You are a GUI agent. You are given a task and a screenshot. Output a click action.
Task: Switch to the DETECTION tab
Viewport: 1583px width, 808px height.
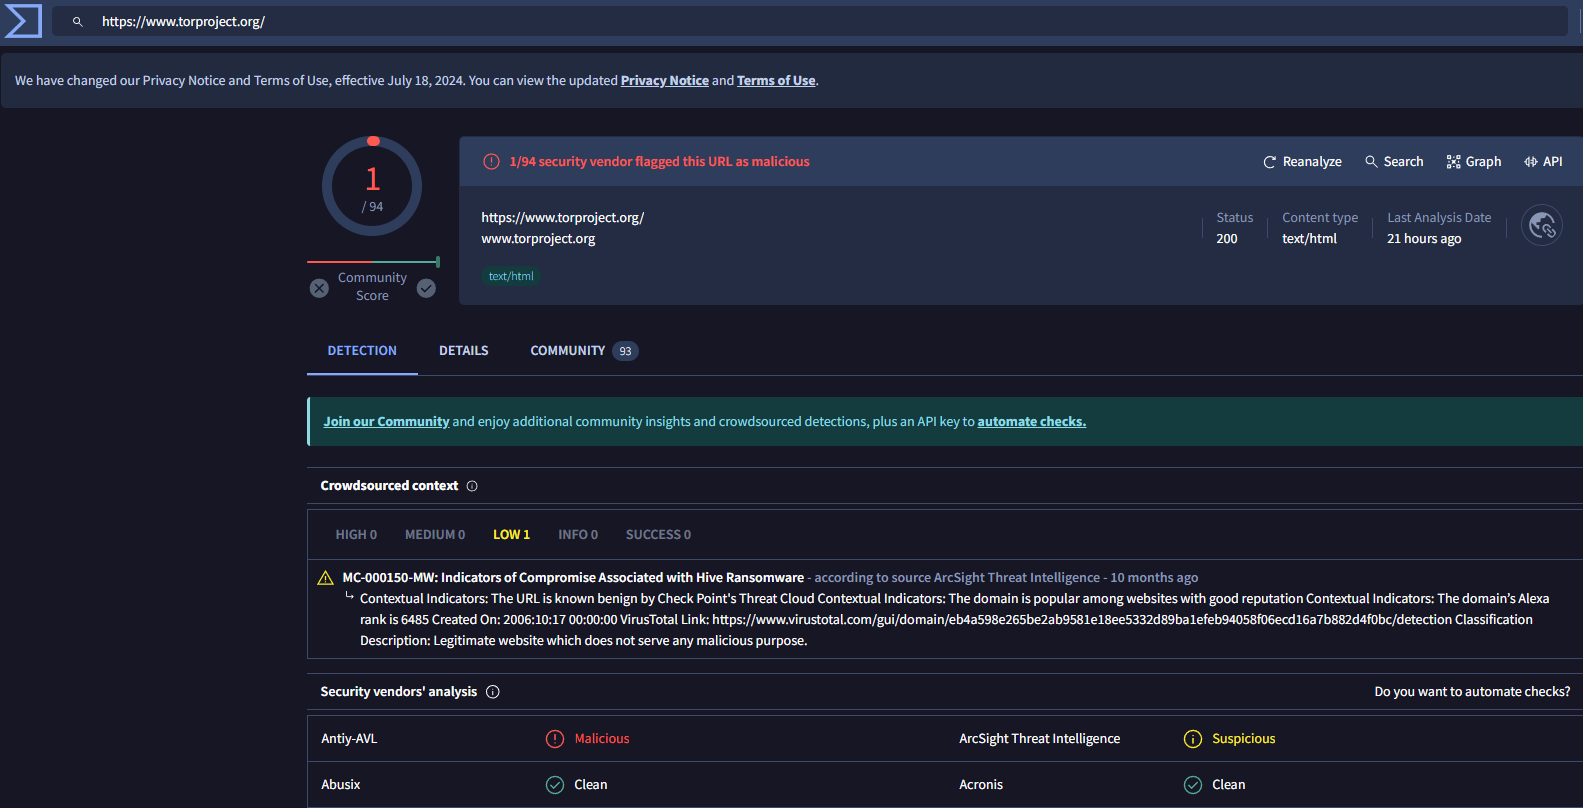tap(362, 351)
